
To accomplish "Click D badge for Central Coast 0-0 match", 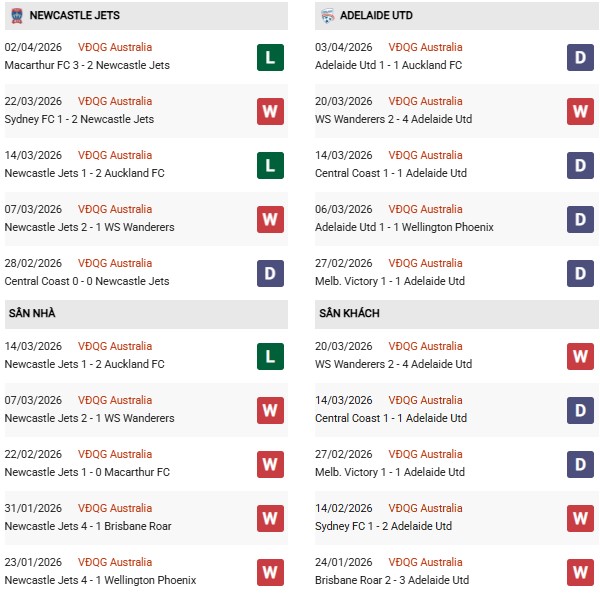I will tap(270, 273).
